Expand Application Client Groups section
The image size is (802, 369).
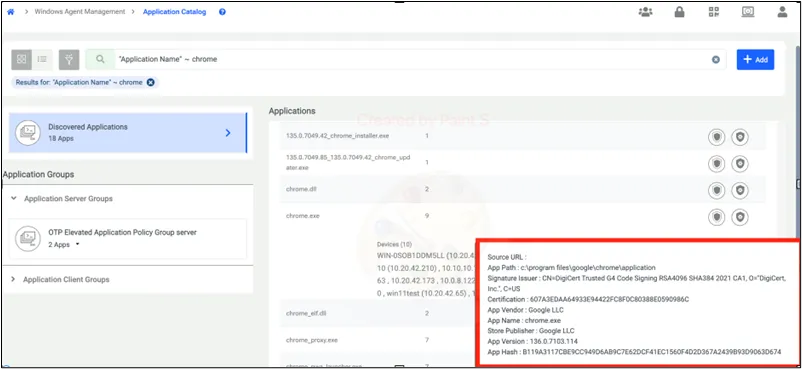click(x=13, y=279)
